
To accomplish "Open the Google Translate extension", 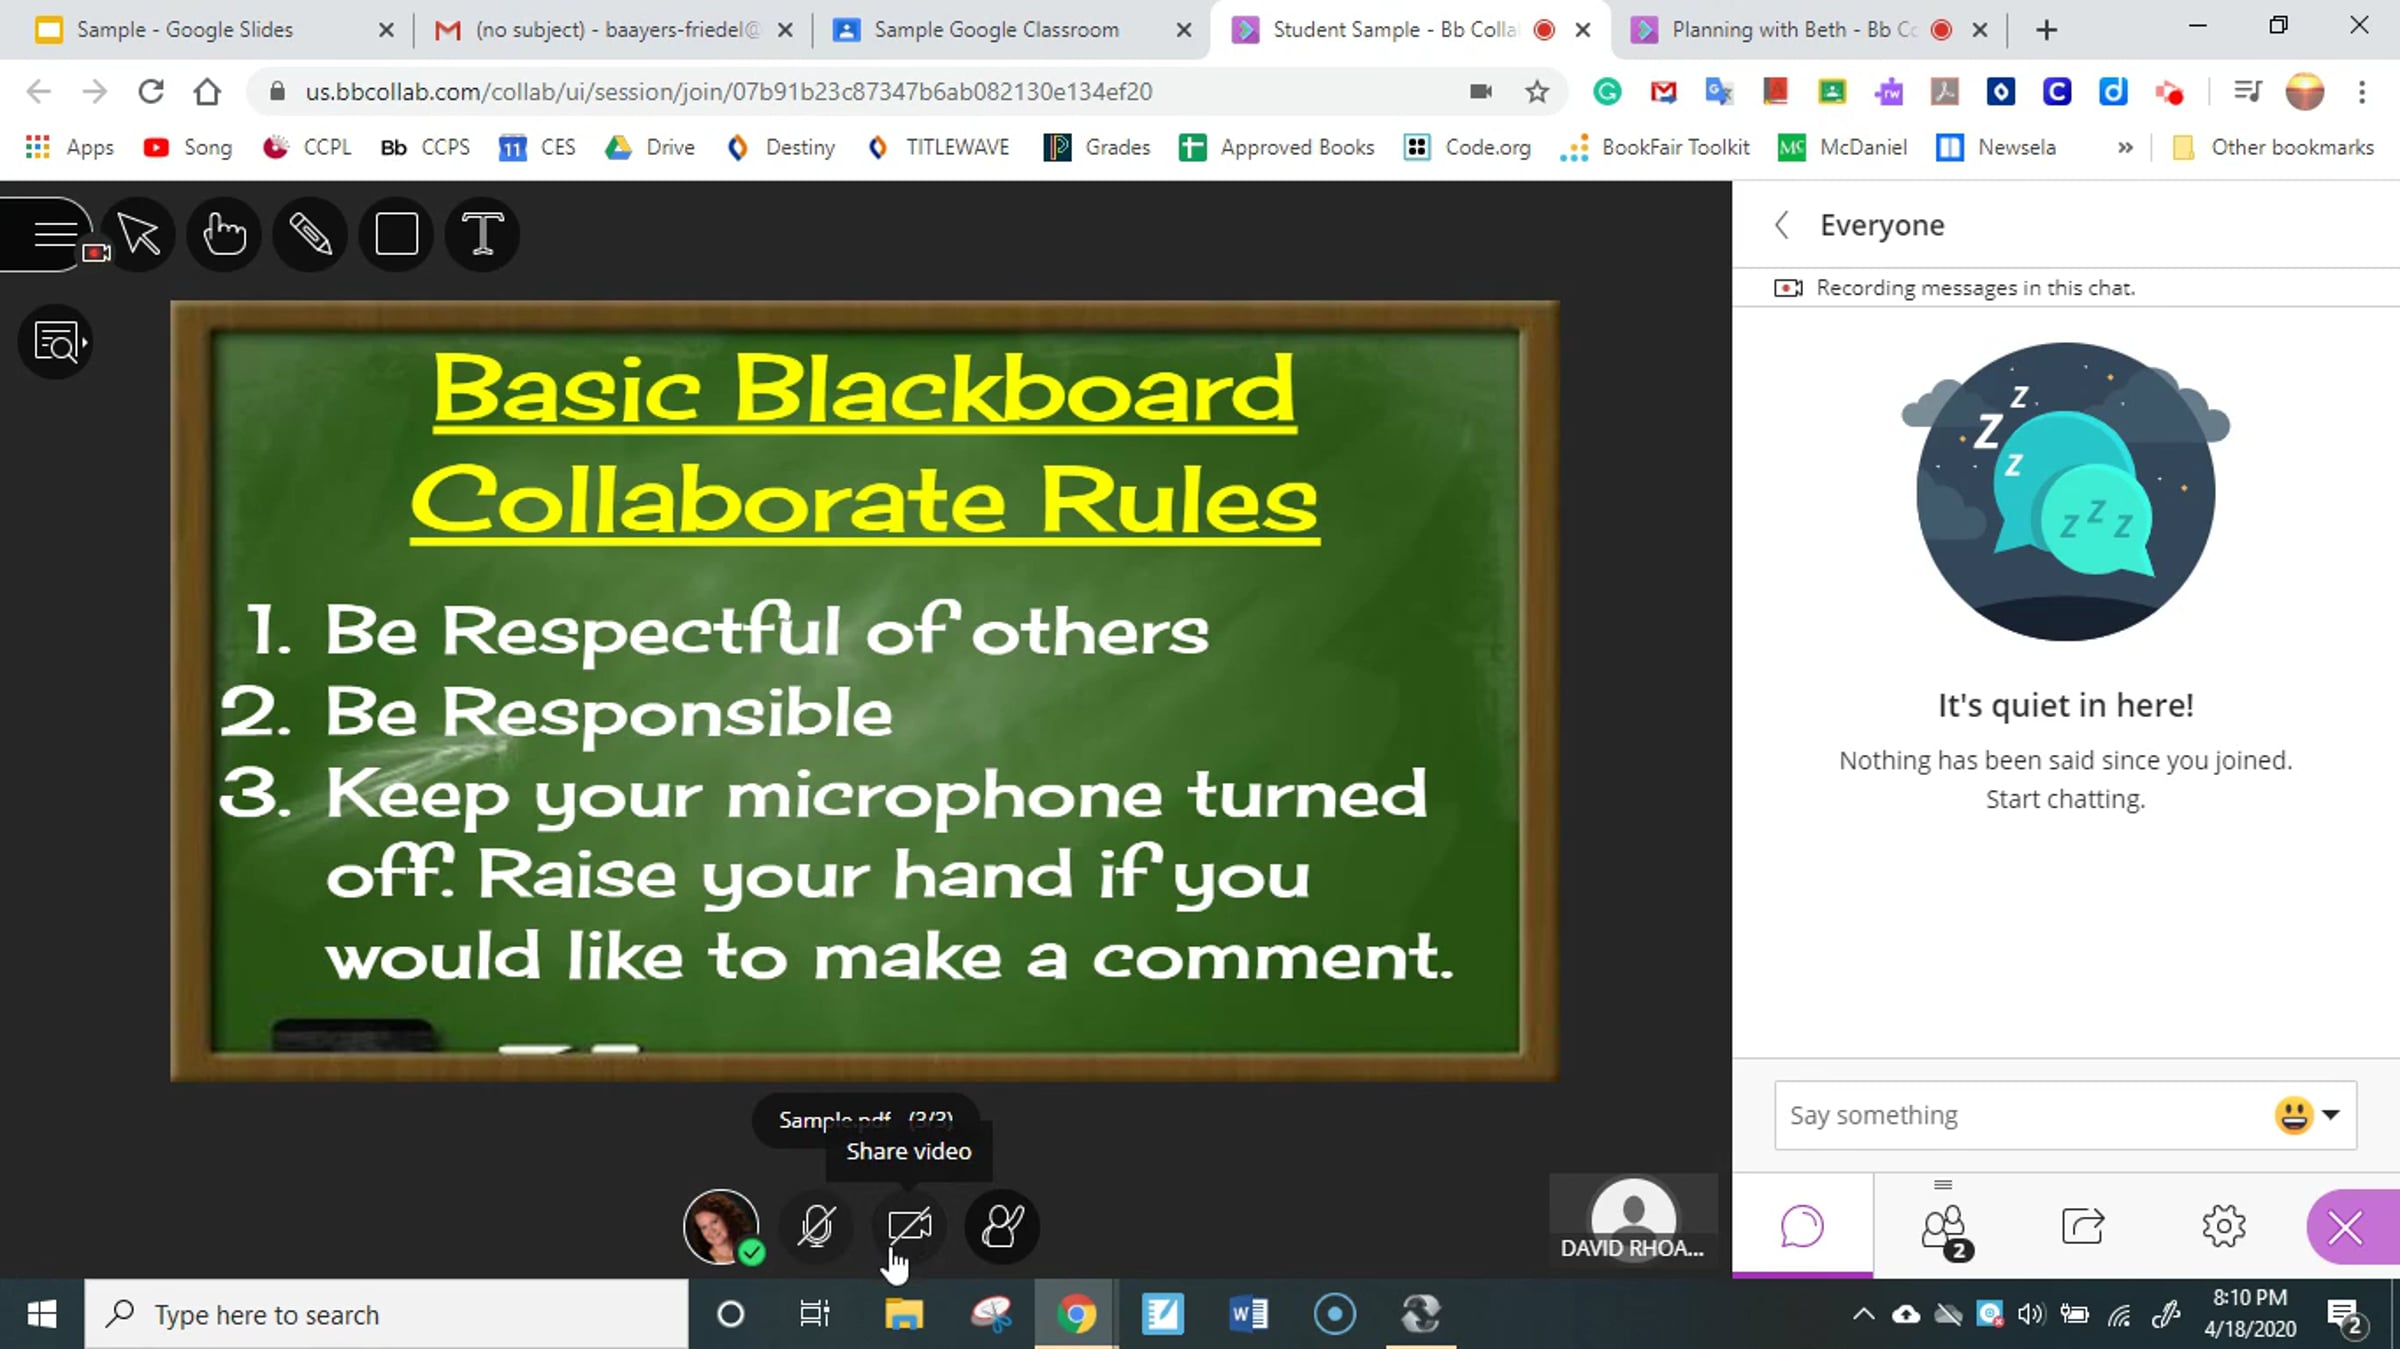I will [1719, 92].
